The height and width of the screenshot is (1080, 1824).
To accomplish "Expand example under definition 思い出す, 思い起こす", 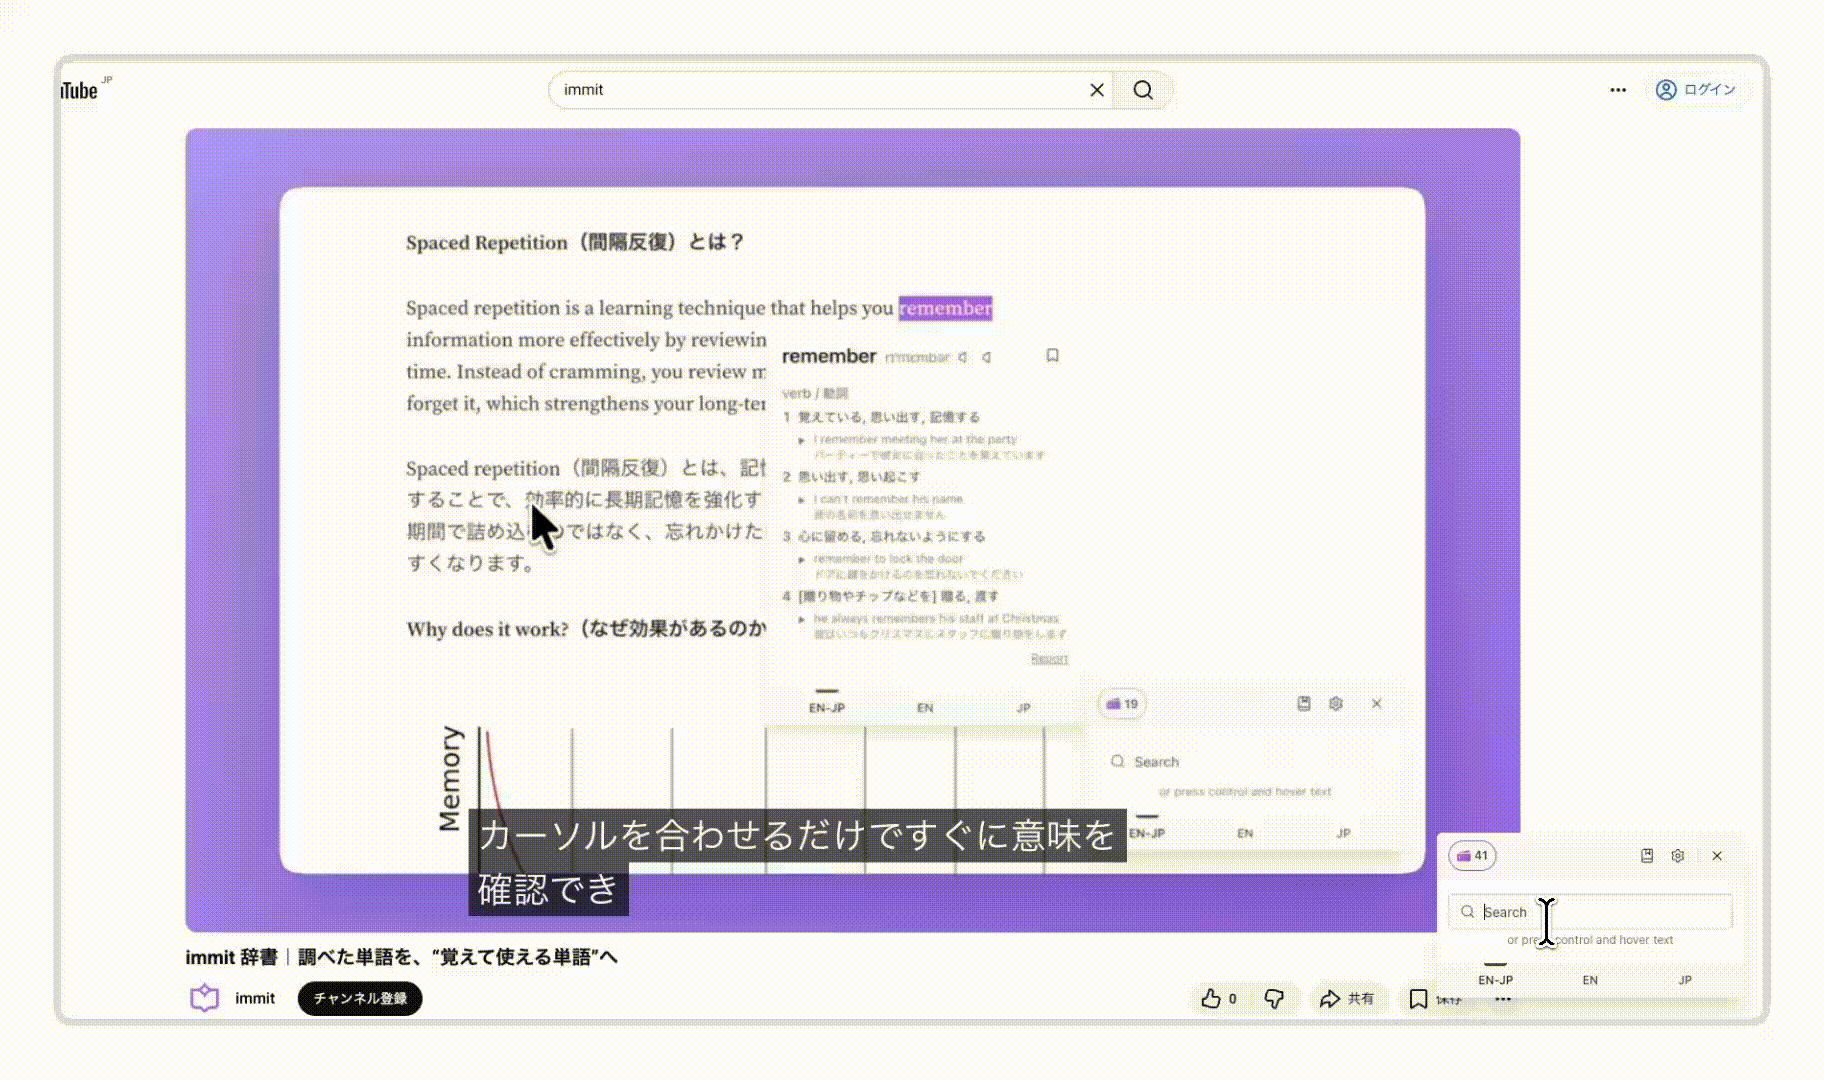I will tap(802, 499).
